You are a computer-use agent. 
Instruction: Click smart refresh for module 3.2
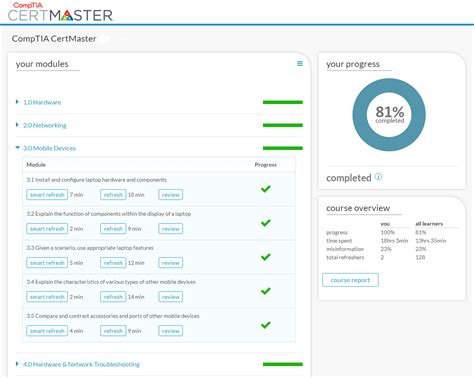pos(47,229)
